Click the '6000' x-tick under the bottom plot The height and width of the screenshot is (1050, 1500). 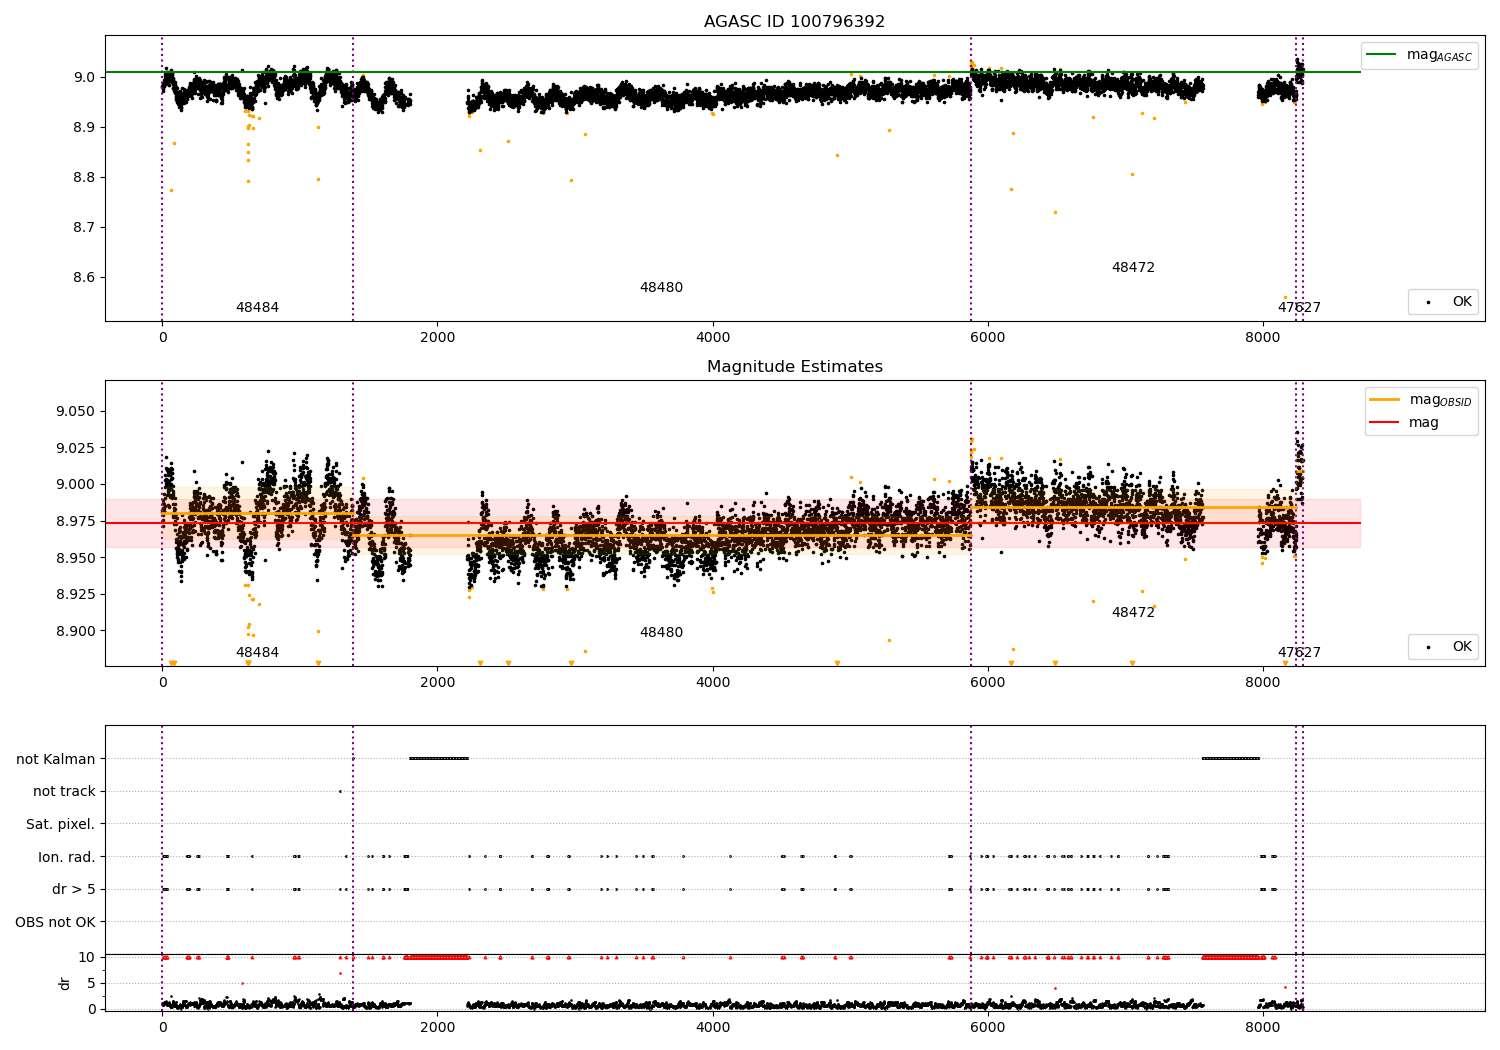[988, 1028]
